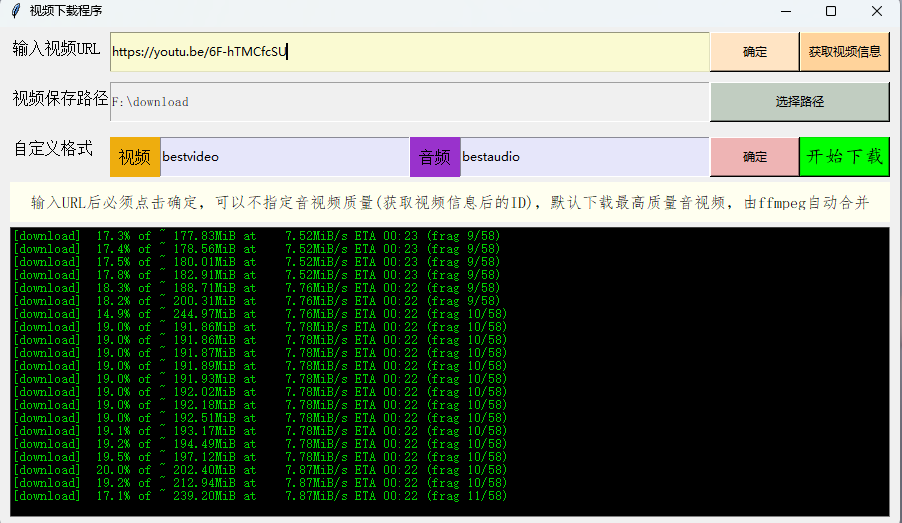Click log line showing 191.93MiB
The height and width of the screenshot is (523, 902).
click(x=260, y=379)
